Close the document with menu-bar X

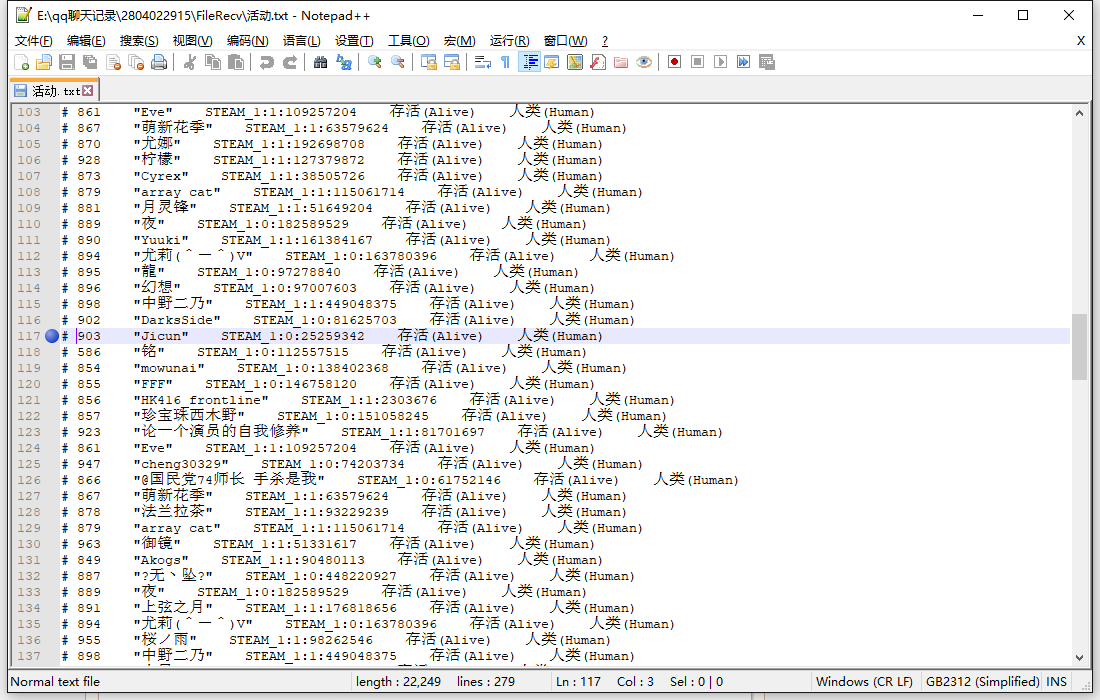pos(1081,41)
